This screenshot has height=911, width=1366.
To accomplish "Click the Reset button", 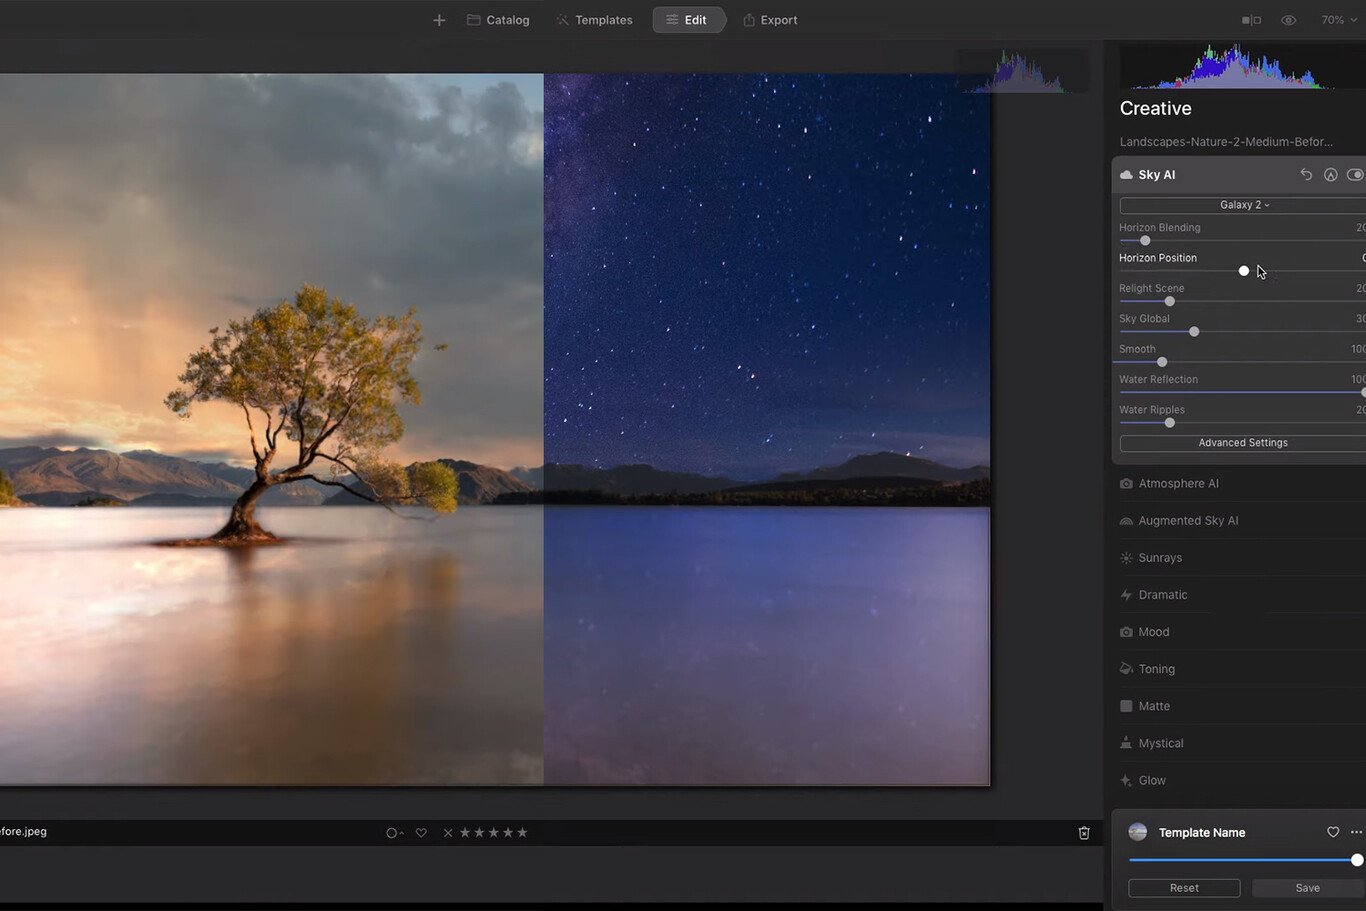I will click(x=1184, y=888).
